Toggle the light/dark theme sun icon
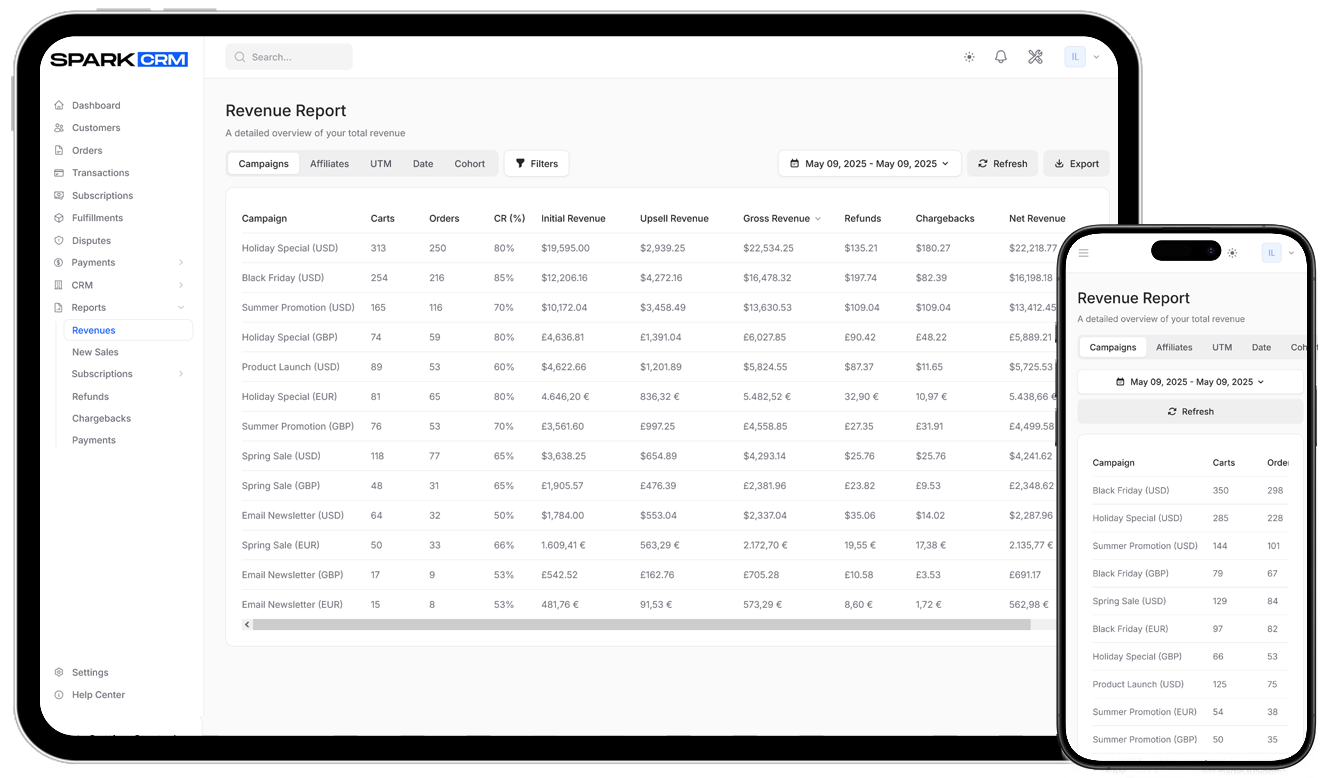The height and width of the screenshot is (778, 1330). [969, 57]
